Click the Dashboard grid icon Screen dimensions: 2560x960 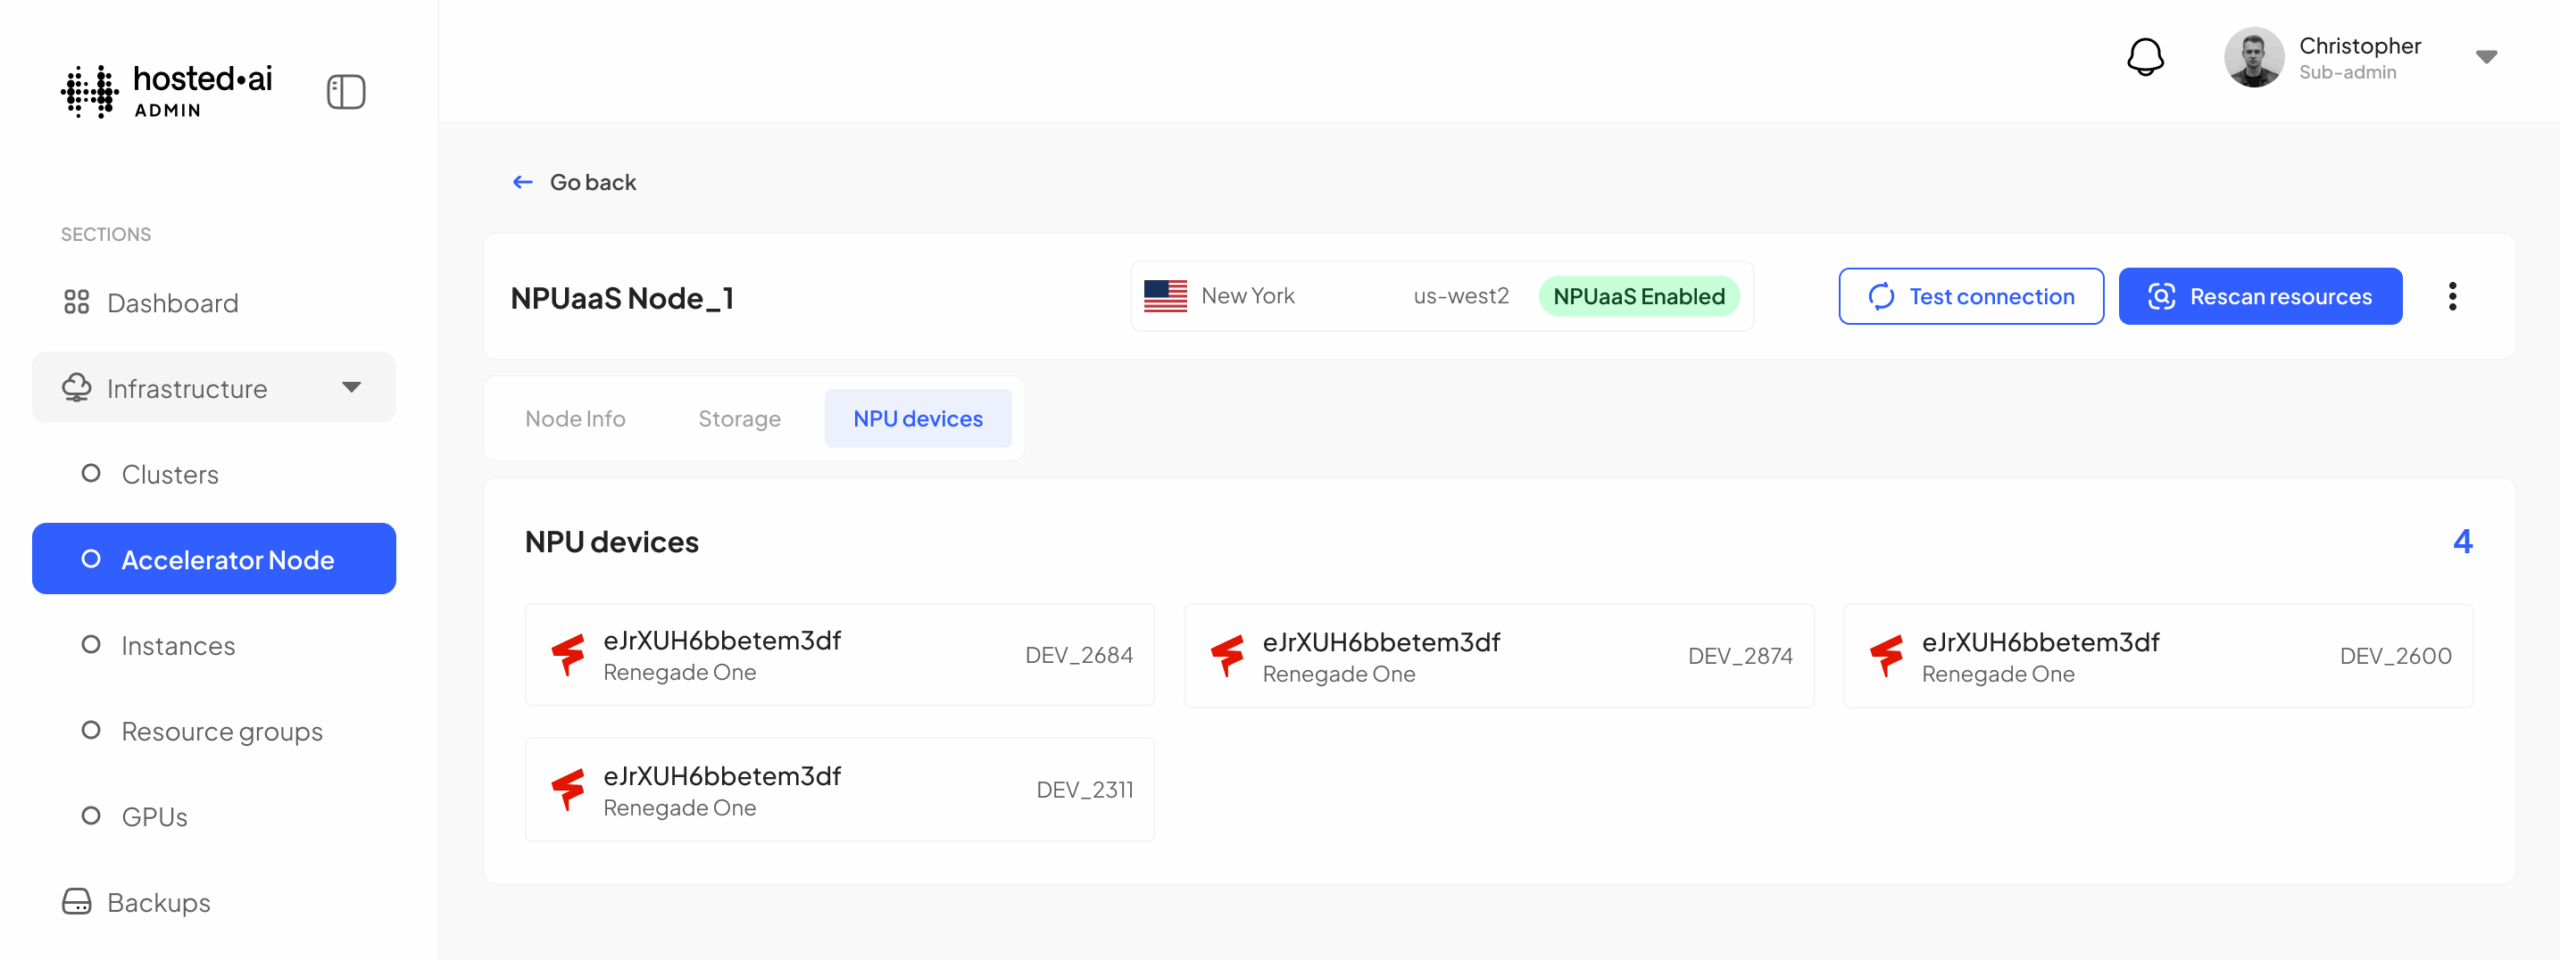click(76, 302)
